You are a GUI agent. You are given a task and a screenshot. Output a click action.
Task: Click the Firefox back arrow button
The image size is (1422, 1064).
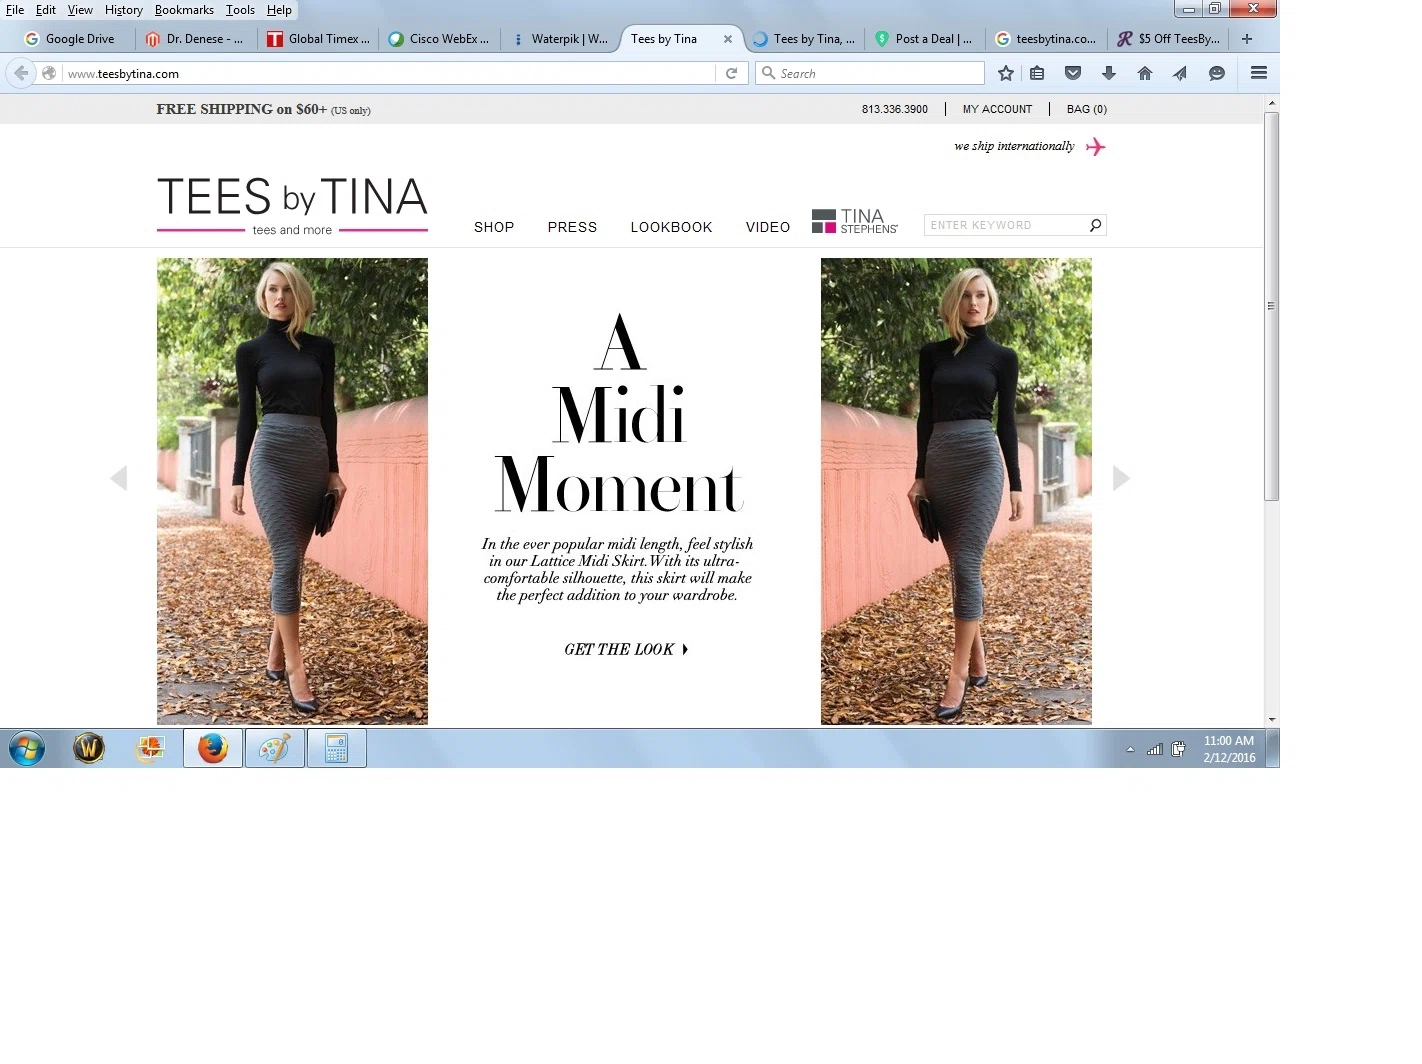pos(21,73)
